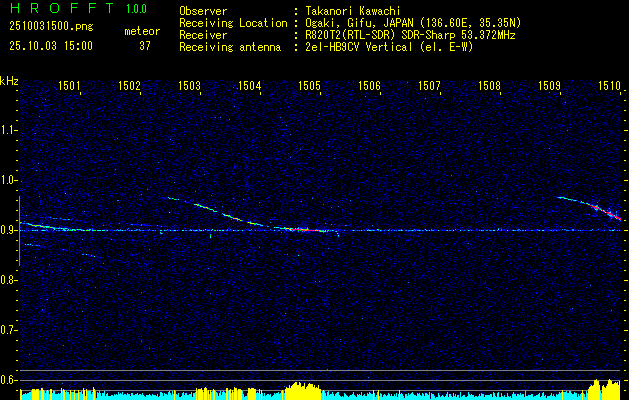Click the 1.1 kHz frequency label
Viewport: 629px width, 400px height.
coord(9,130)
